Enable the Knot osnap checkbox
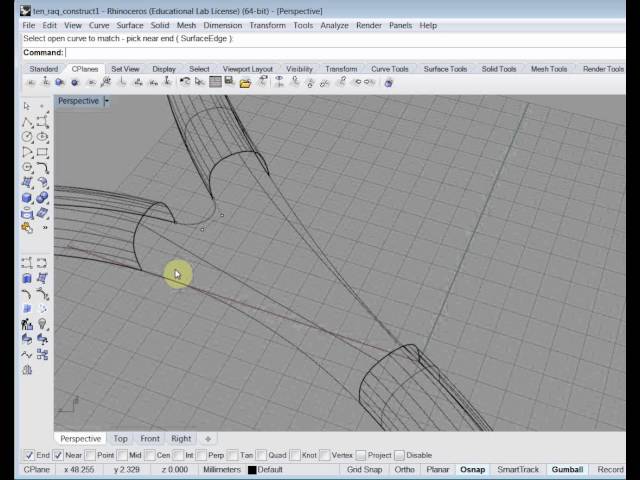This screenshot has width=640, height=480. pyautogui.click(x=295, y=455)
